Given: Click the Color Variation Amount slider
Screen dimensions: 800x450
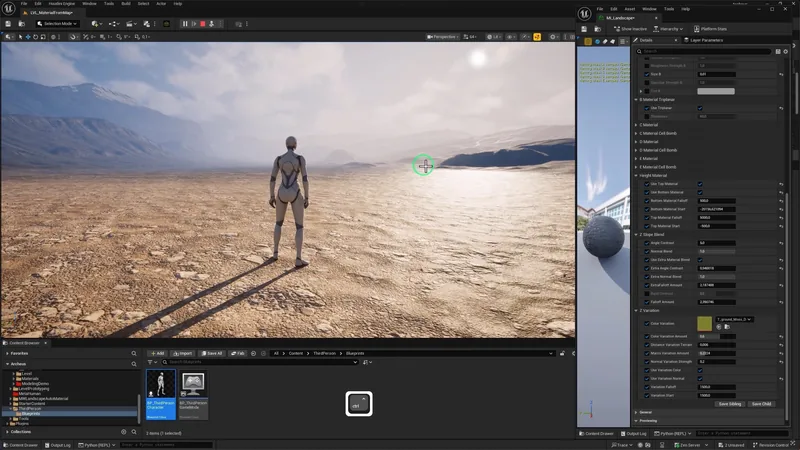Looking at the screenshot, I should 716,337.
